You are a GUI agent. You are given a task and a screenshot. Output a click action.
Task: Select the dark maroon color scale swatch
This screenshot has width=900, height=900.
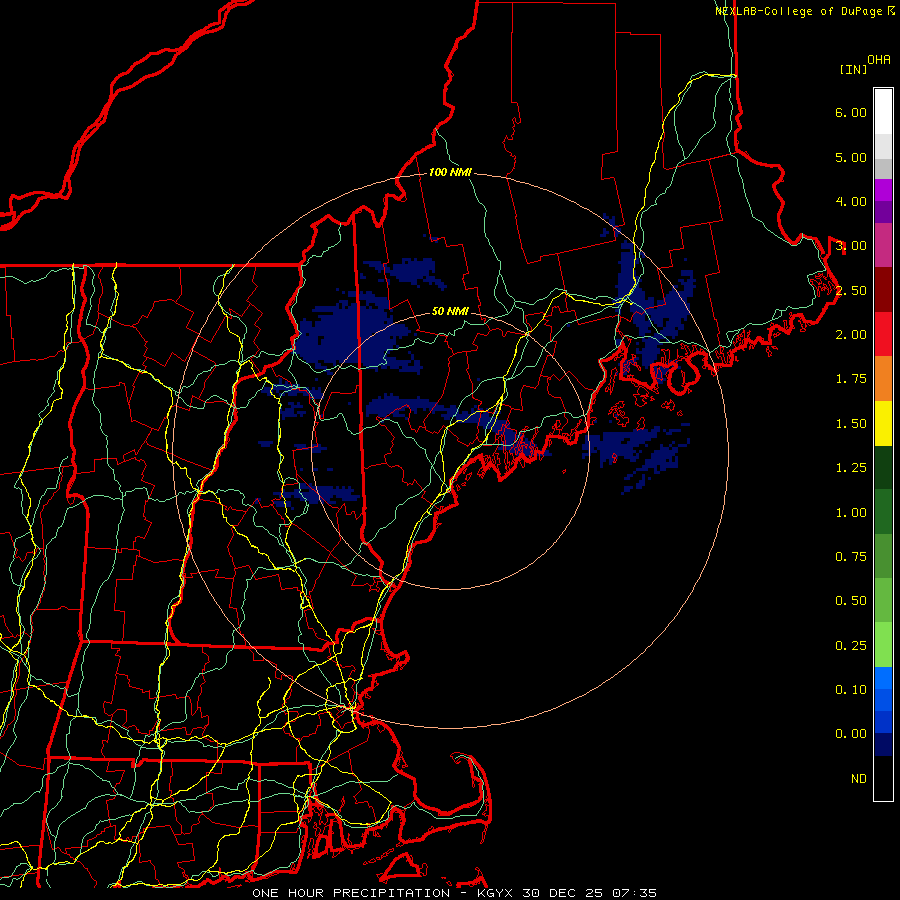tap(883, 290)
